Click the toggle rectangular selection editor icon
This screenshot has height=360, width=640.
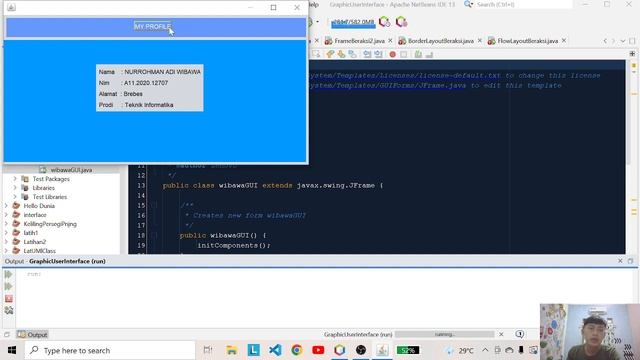[x=316, y=54]
